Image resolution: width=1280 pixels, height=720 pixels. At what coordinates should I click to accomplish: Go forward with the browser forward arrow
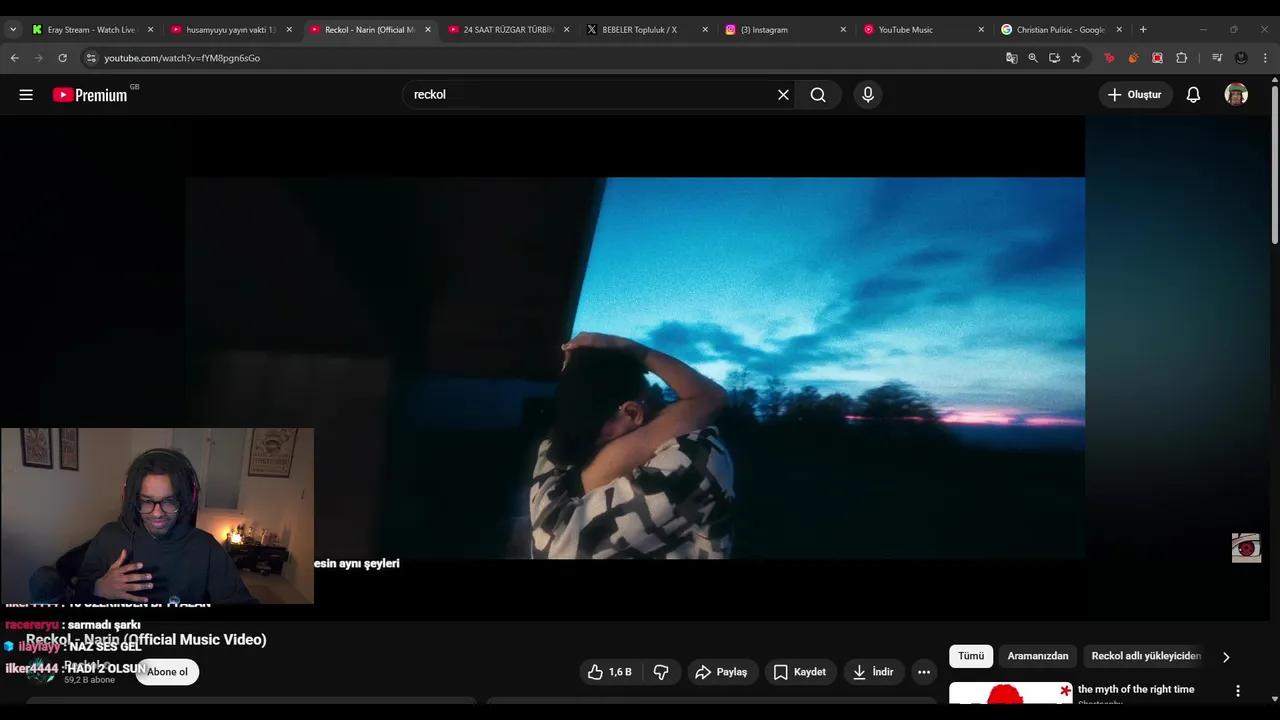coord(39,58)
